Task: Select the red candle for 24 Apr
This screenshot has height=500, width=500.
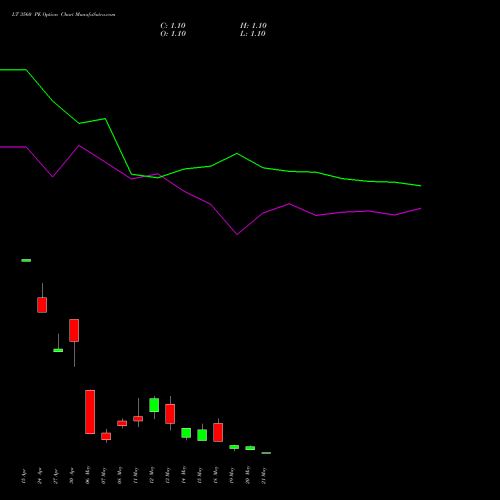Action: click(42, 305)
